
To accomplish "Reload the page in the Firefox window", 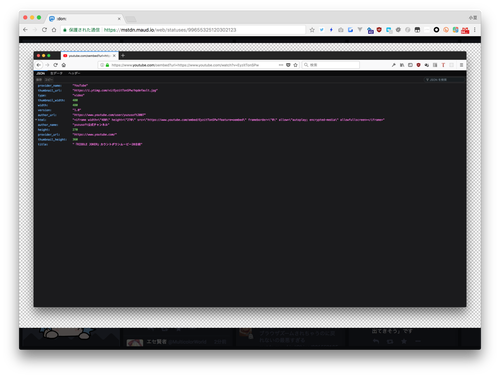I will (x=55, y=65).
